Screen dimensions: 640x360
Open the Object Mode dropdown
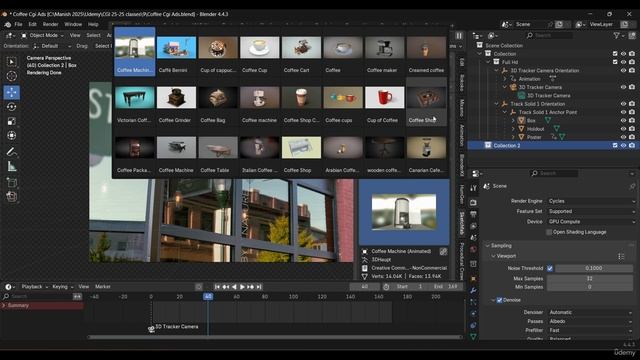coord(42,36)
